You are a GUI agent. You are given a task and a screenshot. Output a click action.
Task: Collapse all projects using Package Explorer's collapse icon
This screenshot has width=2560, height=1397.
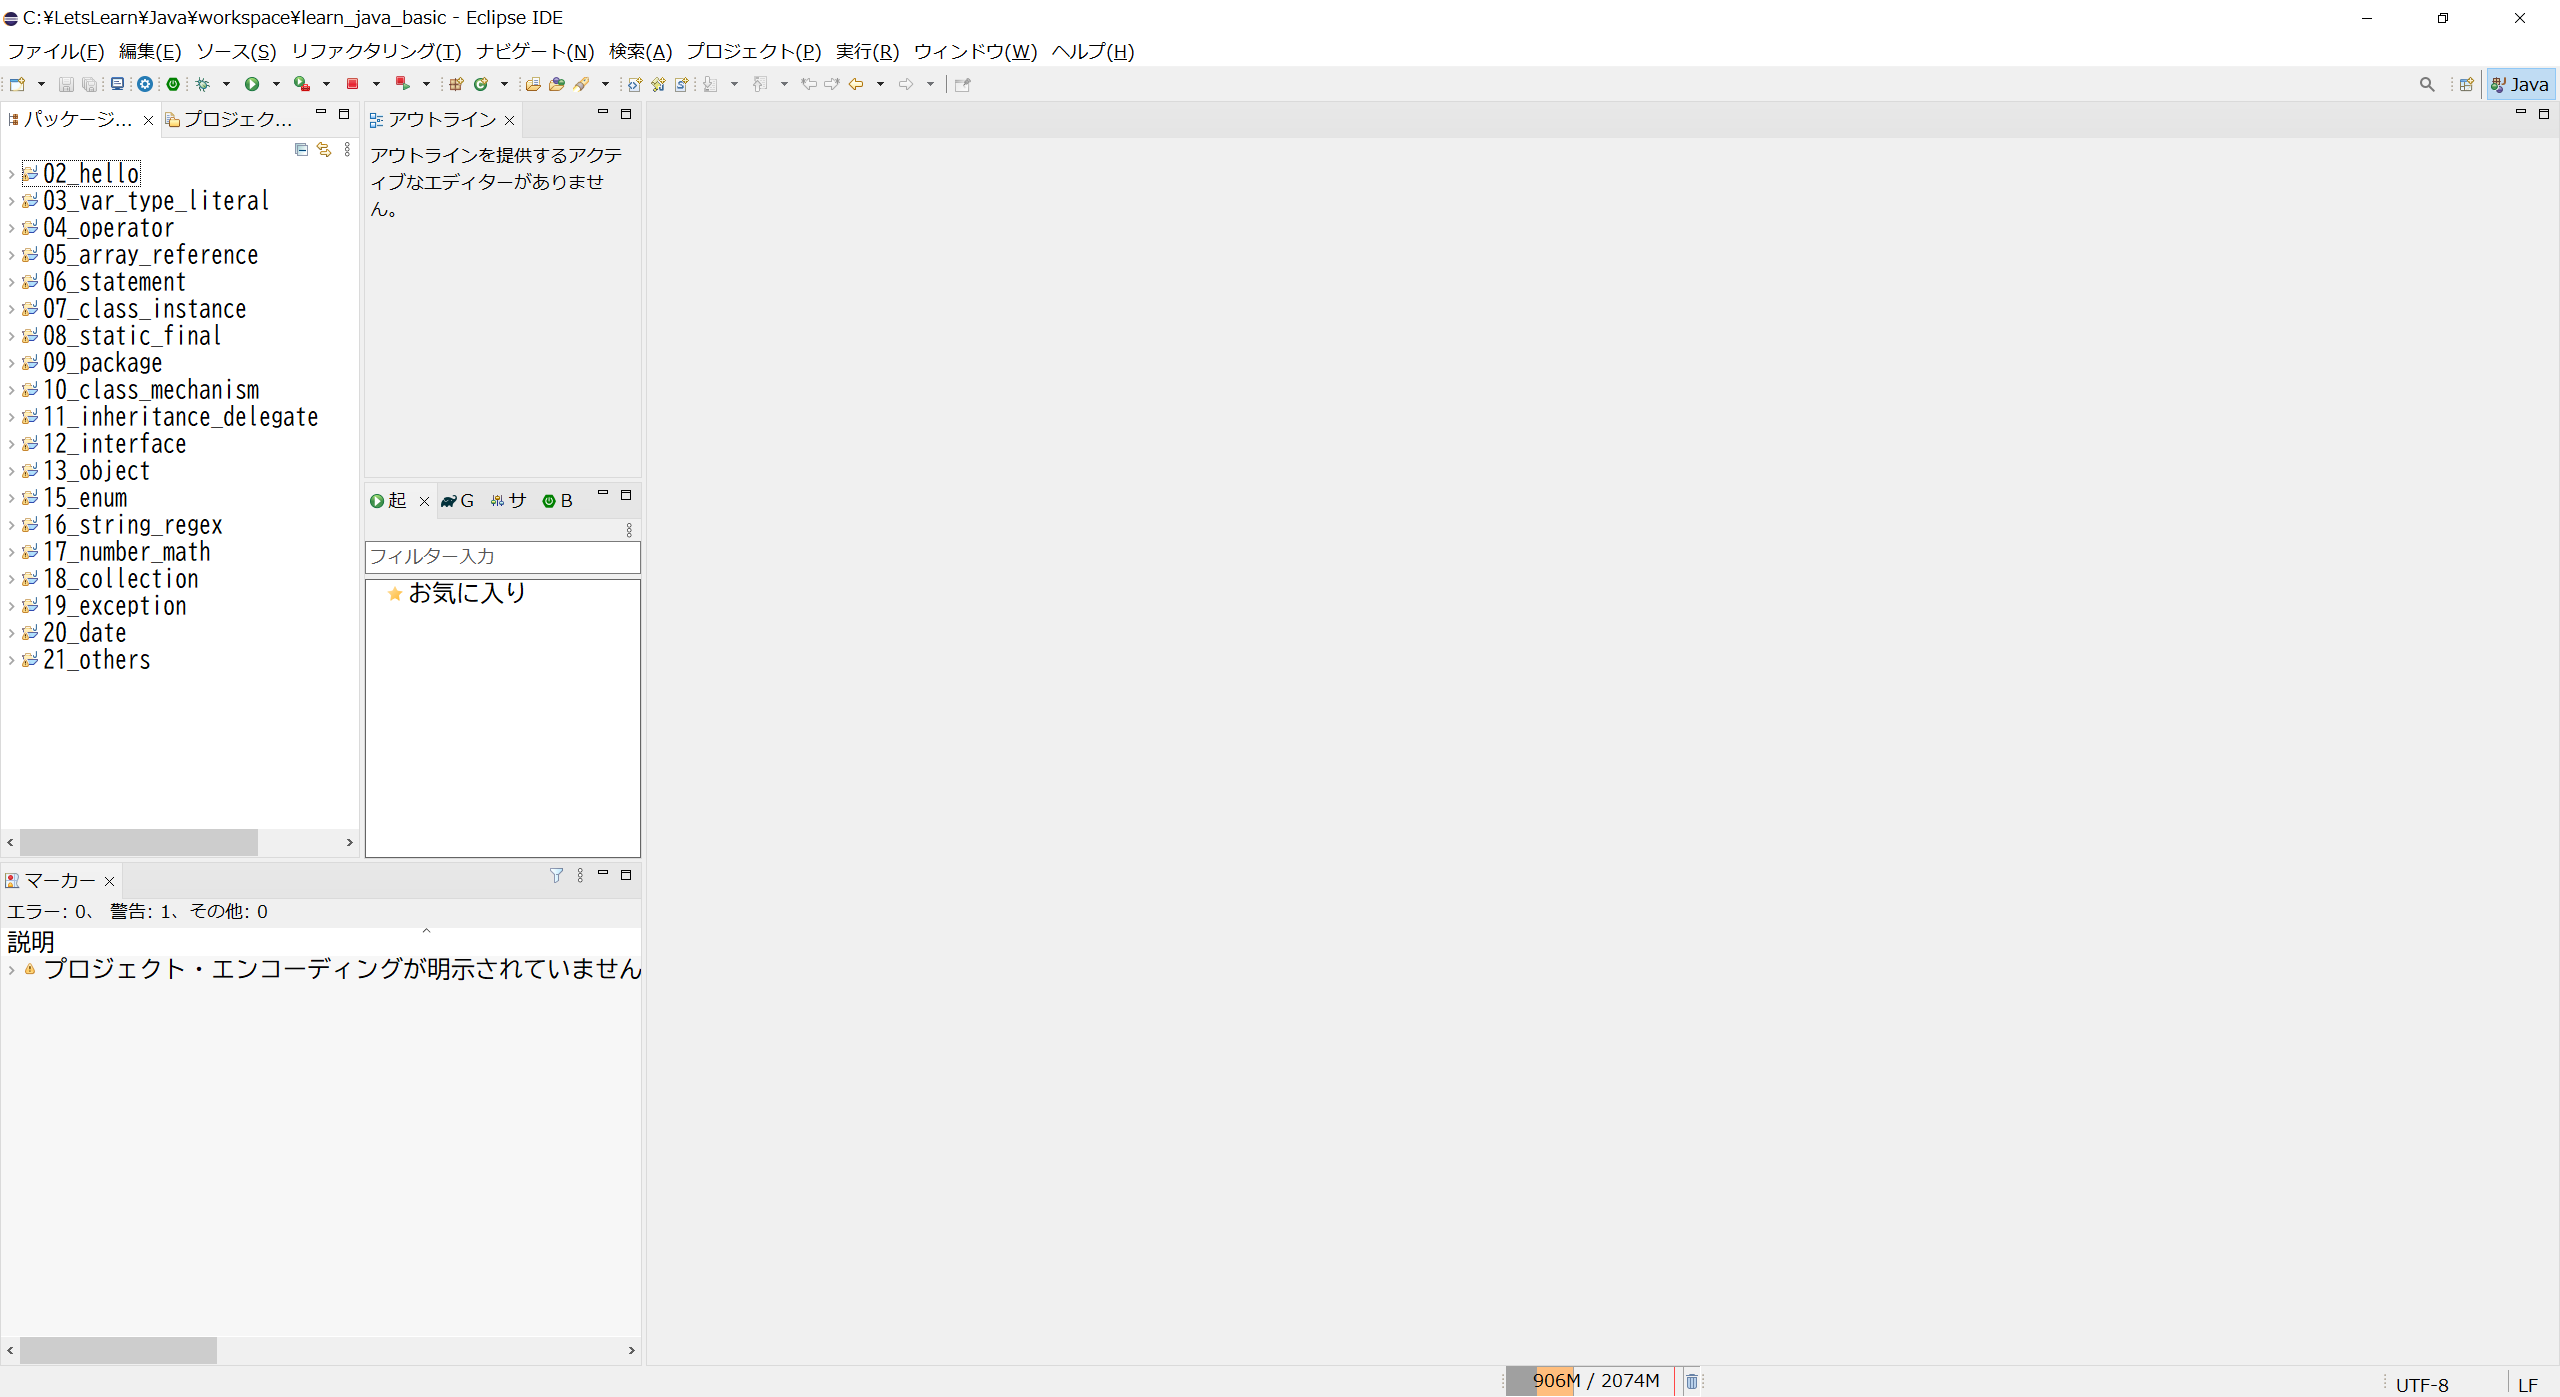(301, 150)
